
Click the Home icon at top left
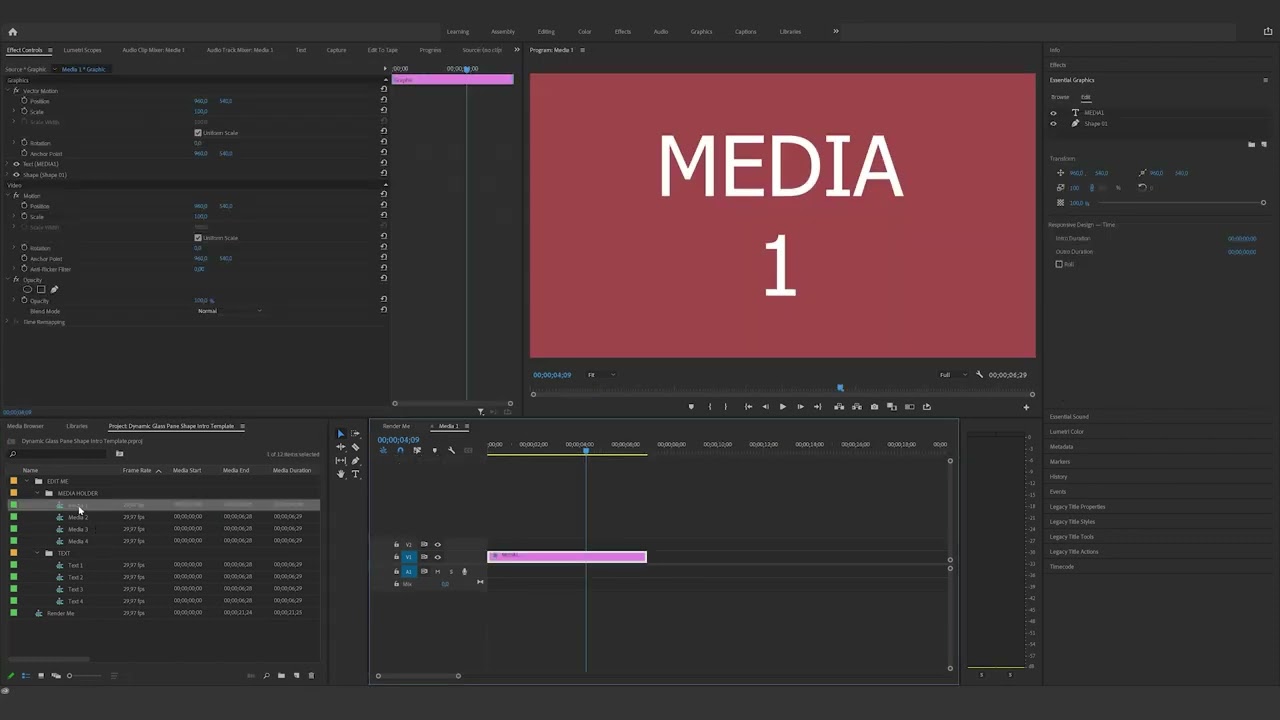click(x=13, y=32)
